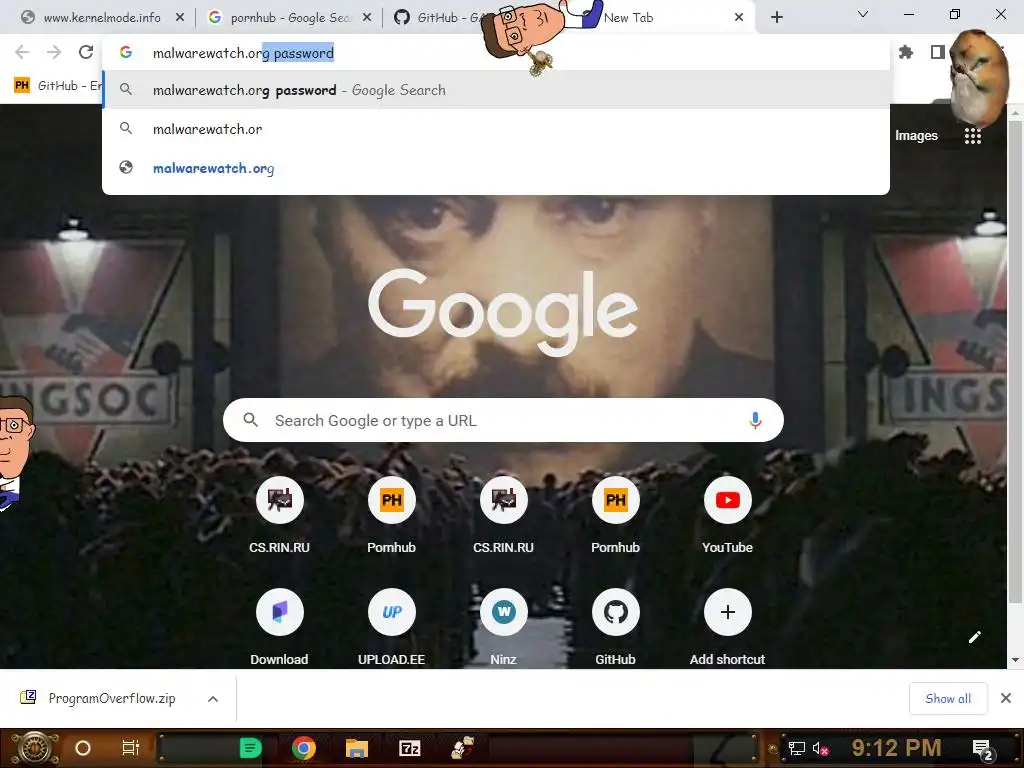The width and height of the screenshot is (1024, 768).
Task: Unmute the volume tray icon
Action: [820, 748]
